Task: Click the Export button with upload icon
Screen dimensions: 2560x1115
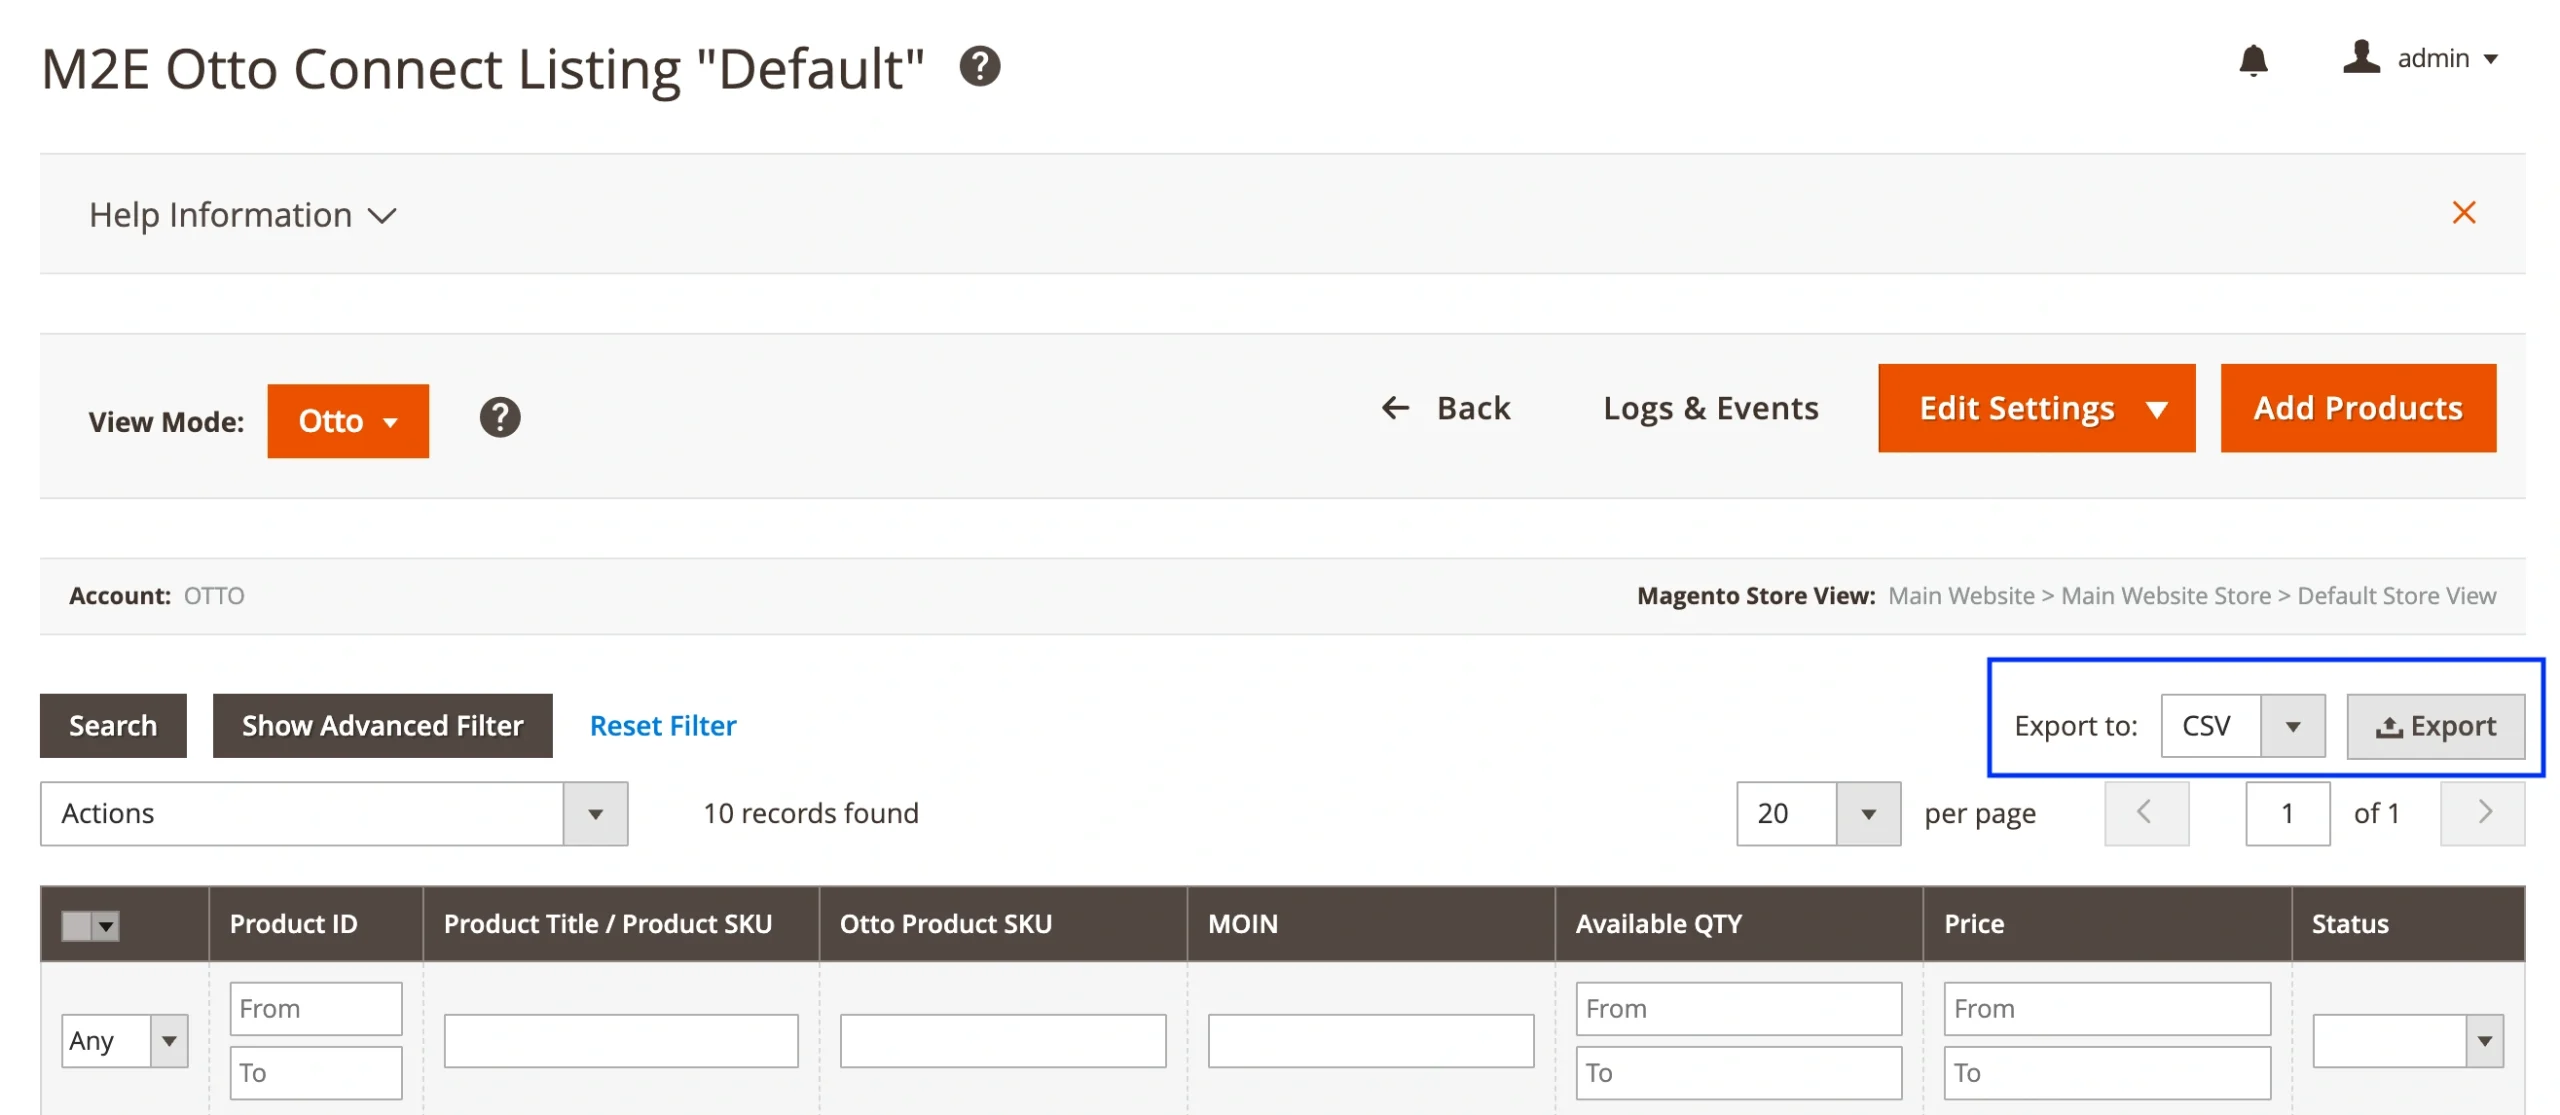Action: [x=2435, y=726]
